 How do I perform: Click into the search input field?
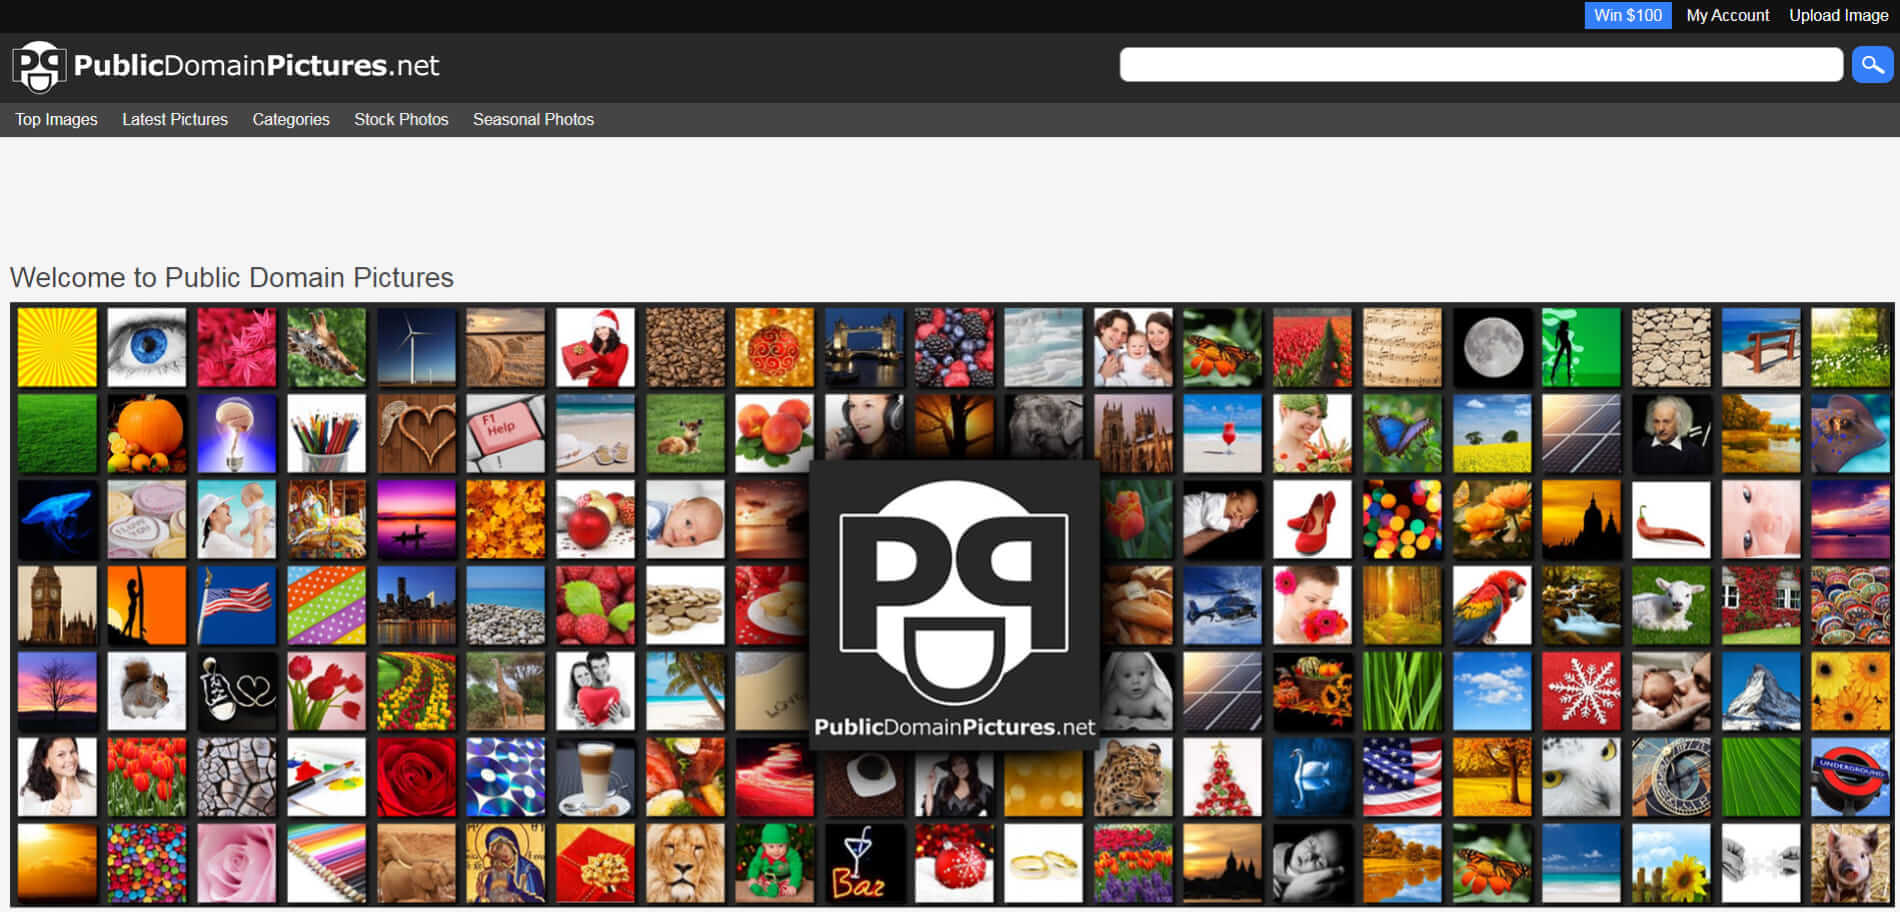(1481, 65)
